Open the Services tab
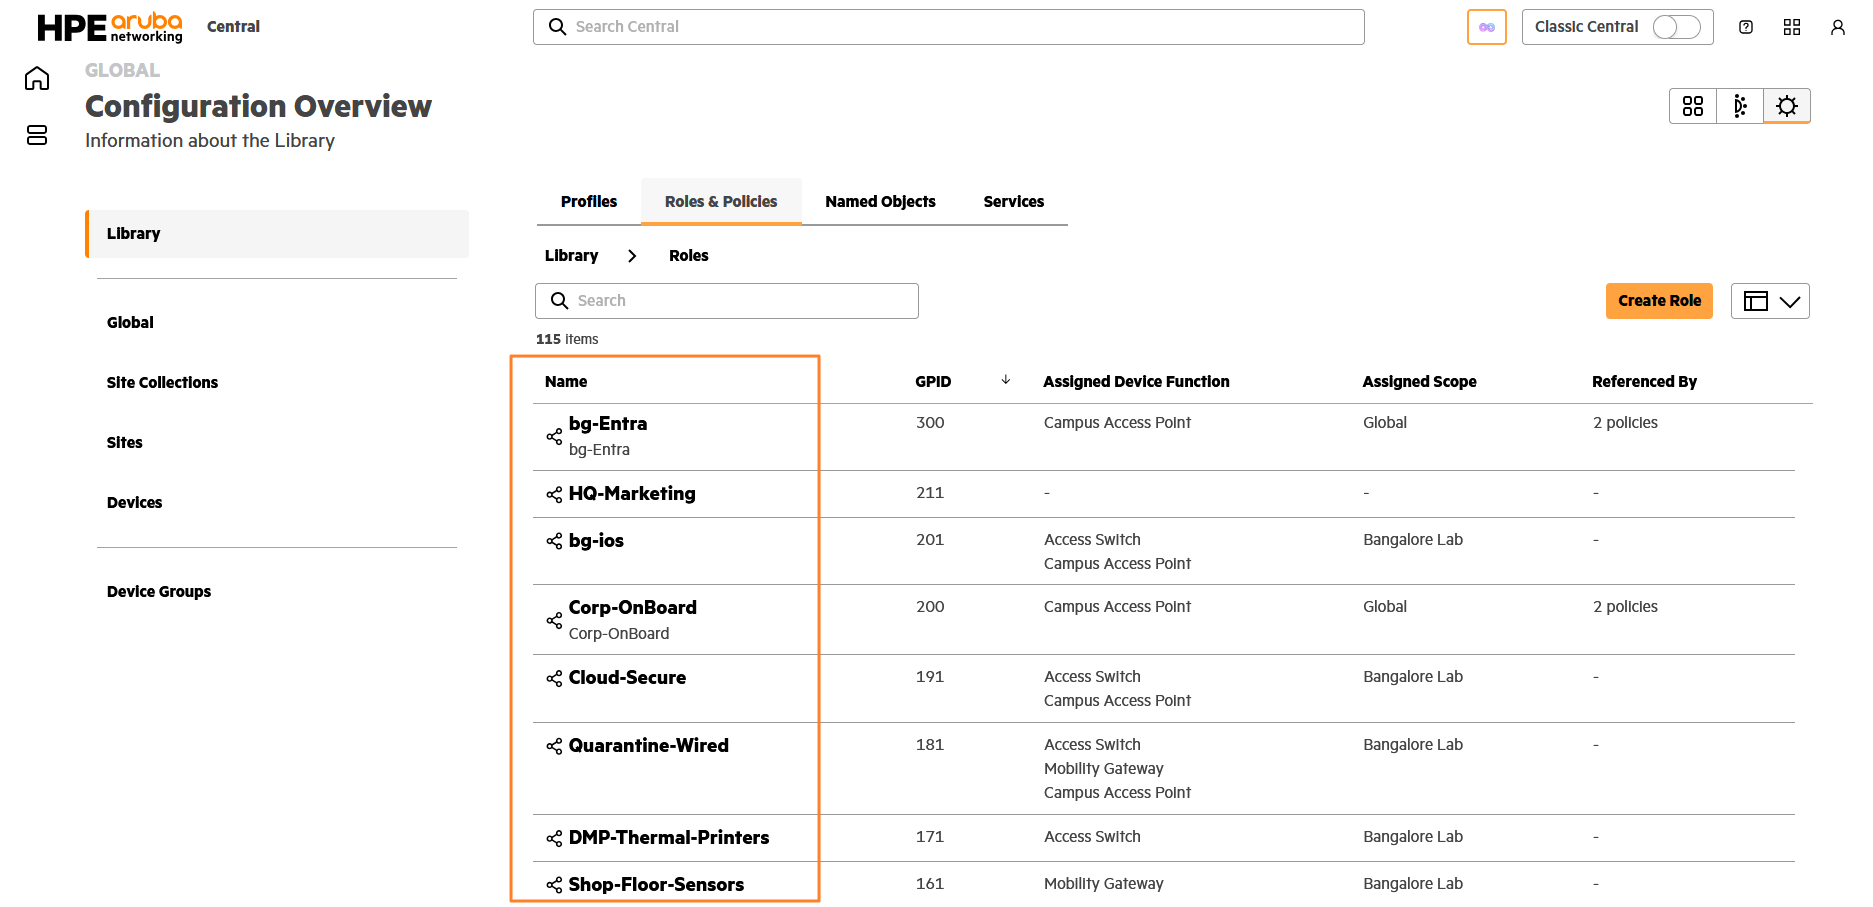The image size is (1873, 907). click(1014, 202)
